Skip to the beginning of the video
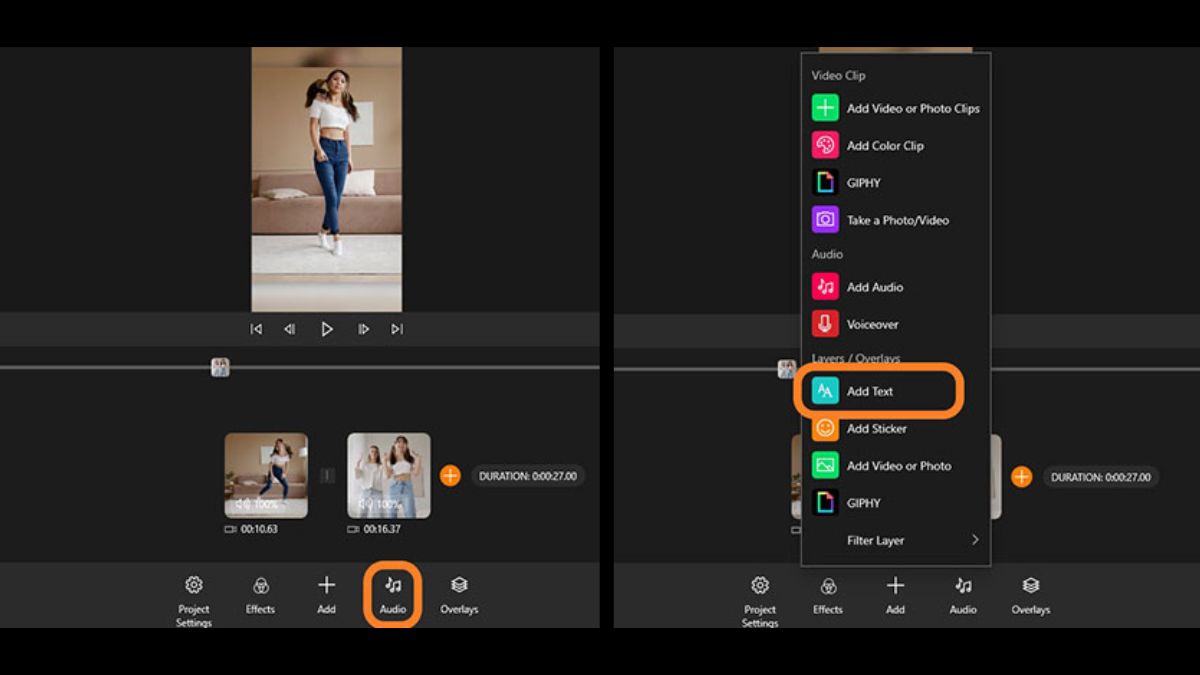1200x675 pixels. coord(255,328)
